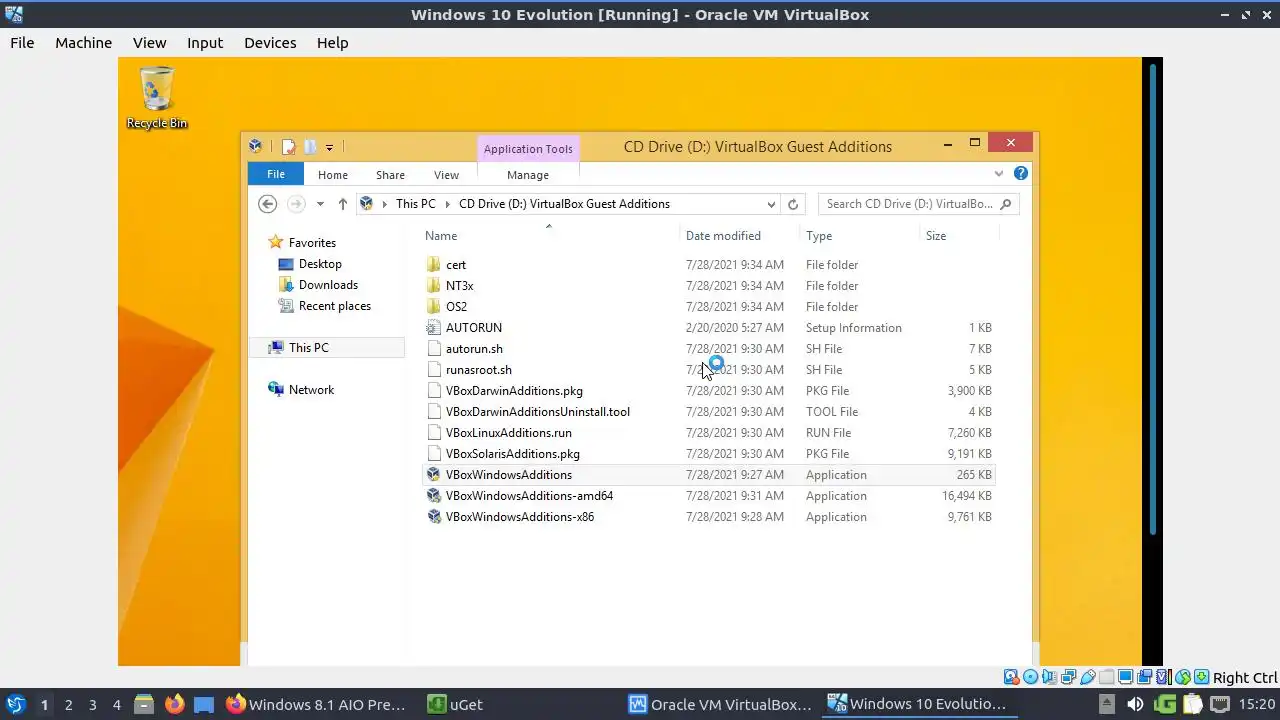Click the Properties quick access toolbar icon
1280x720 pixels.
click(x=288, y=147)
